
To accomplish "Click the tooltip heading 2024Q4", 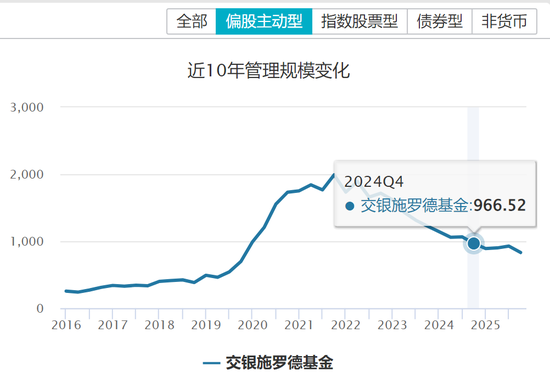I will pyautogui.click(x=374, y=182).
